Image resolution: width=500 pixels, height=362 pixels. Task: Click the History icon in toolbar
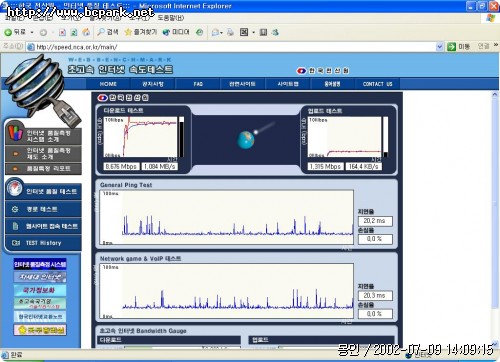(199, 32)
